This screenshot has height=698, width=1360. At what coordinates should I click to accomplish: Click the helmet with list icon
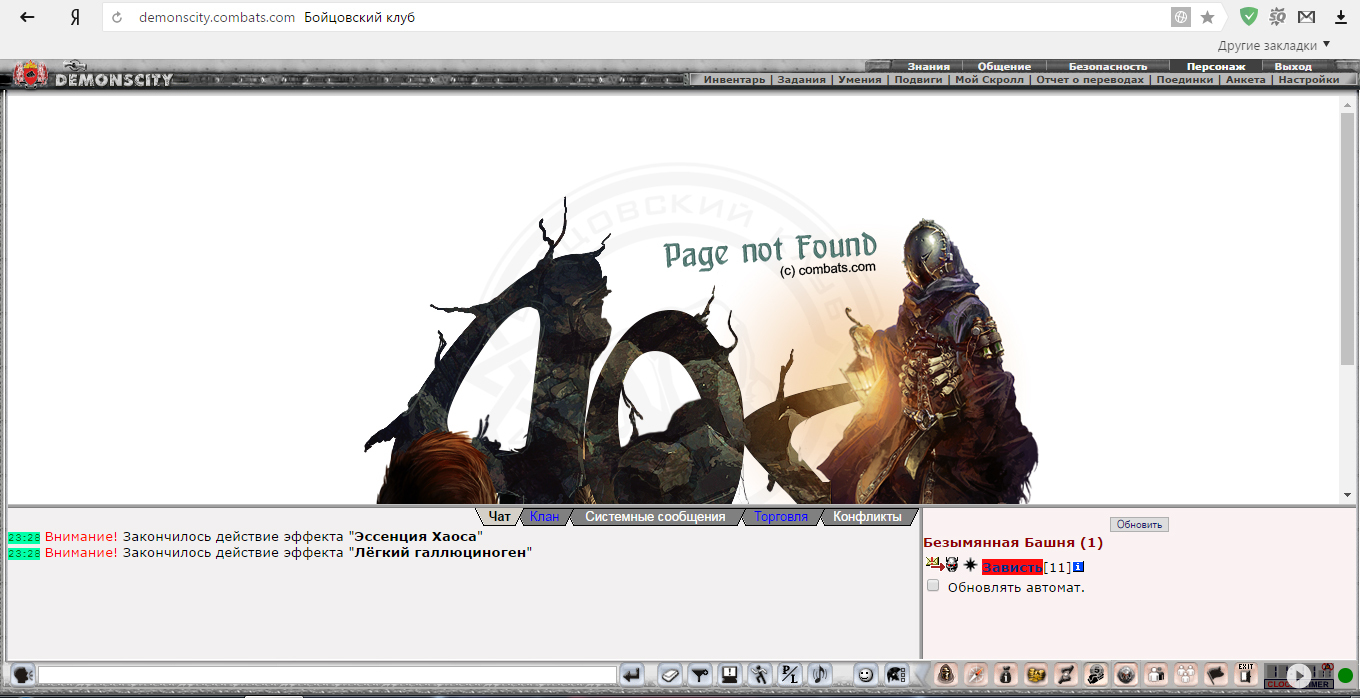[895, 675]
